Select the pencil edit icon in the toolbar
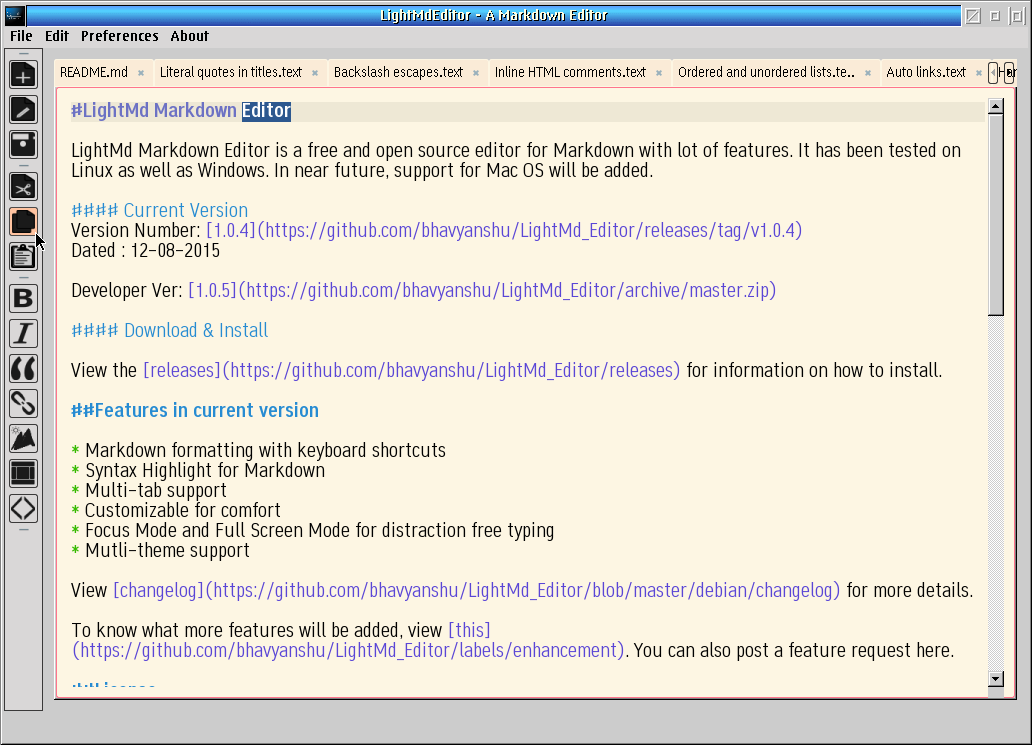 pyautogui.click(x=22, y=109)
